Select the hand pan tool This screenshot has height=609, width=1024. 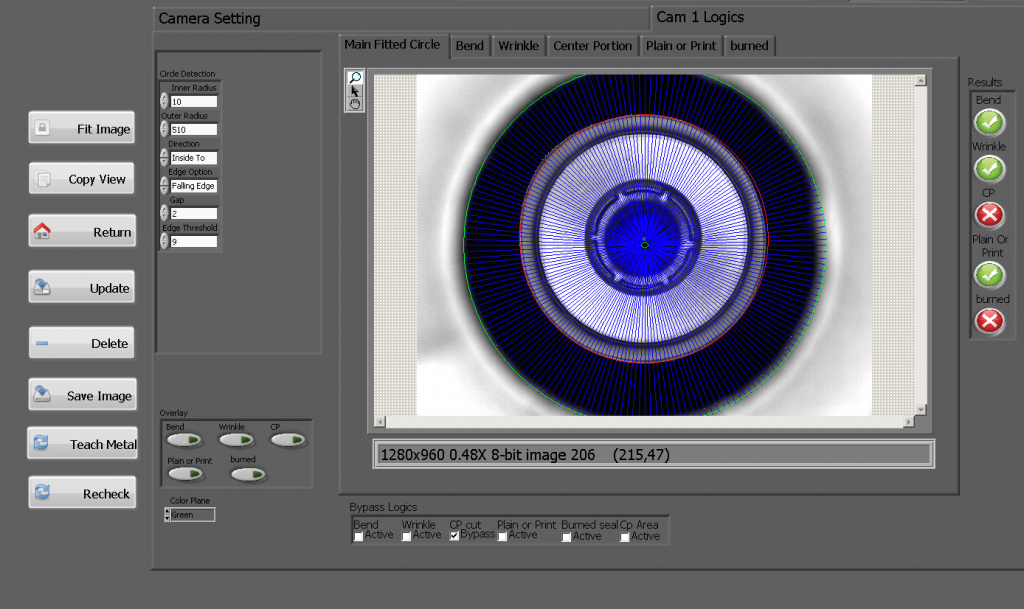[355, 104]
